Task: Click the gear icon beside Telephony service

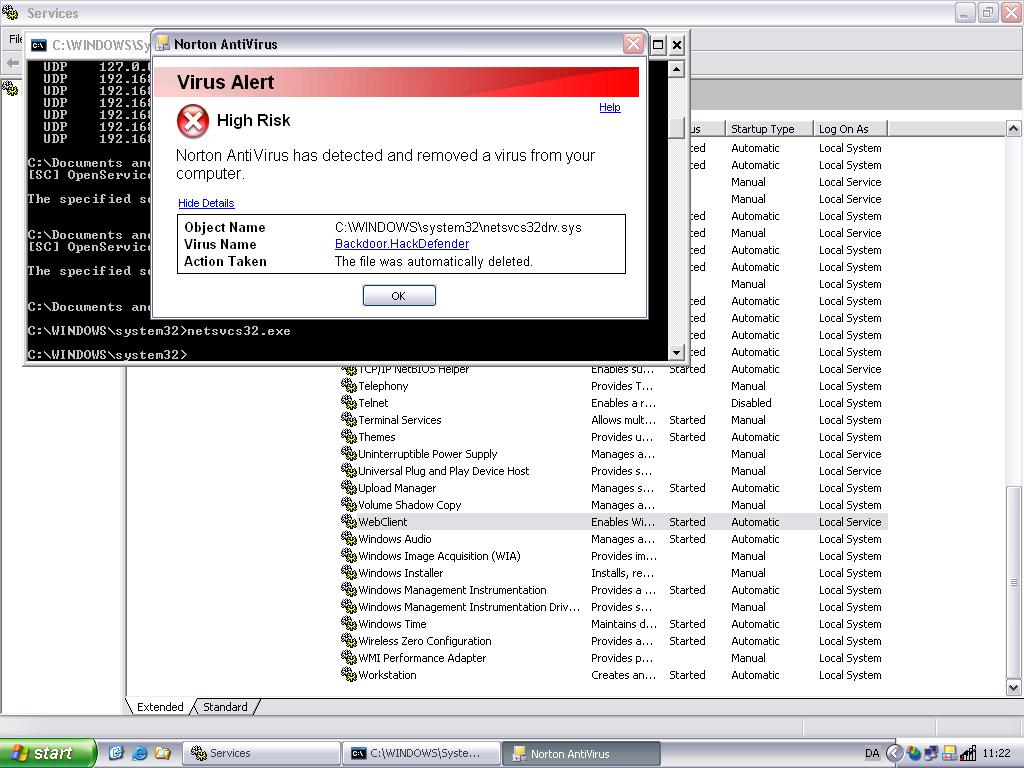Action: (349, 385)
